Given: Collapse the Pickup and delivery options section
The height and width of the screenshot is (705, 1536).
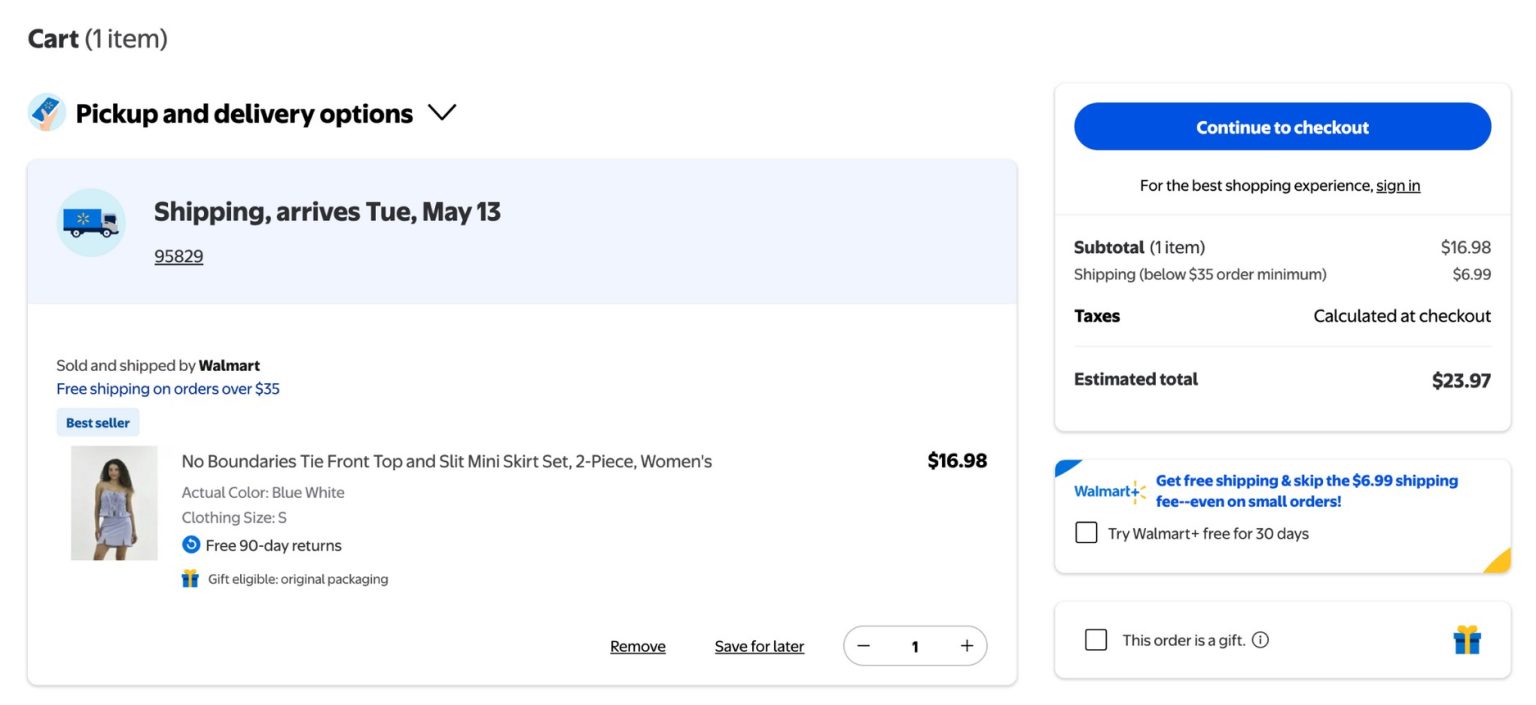Looking at the screenshot, I should [442, 112].
